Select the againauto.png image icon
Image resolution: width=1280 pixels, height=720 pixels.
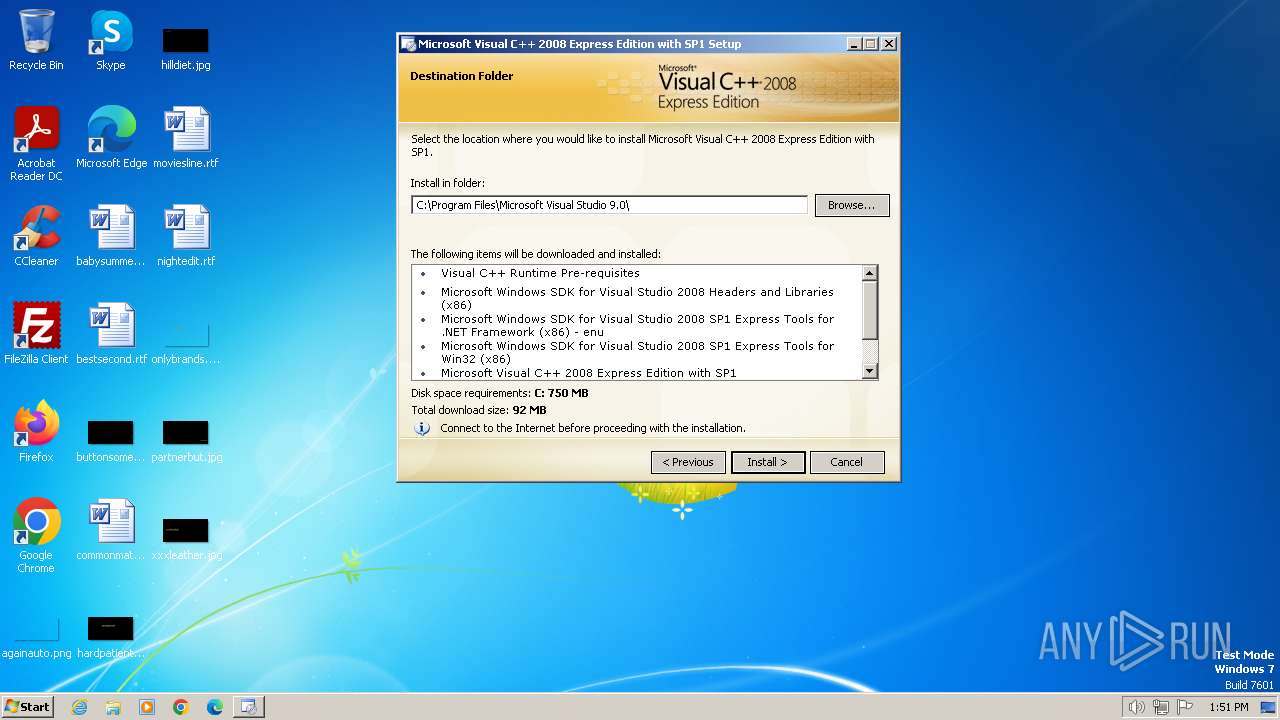(x=36, y=636)
